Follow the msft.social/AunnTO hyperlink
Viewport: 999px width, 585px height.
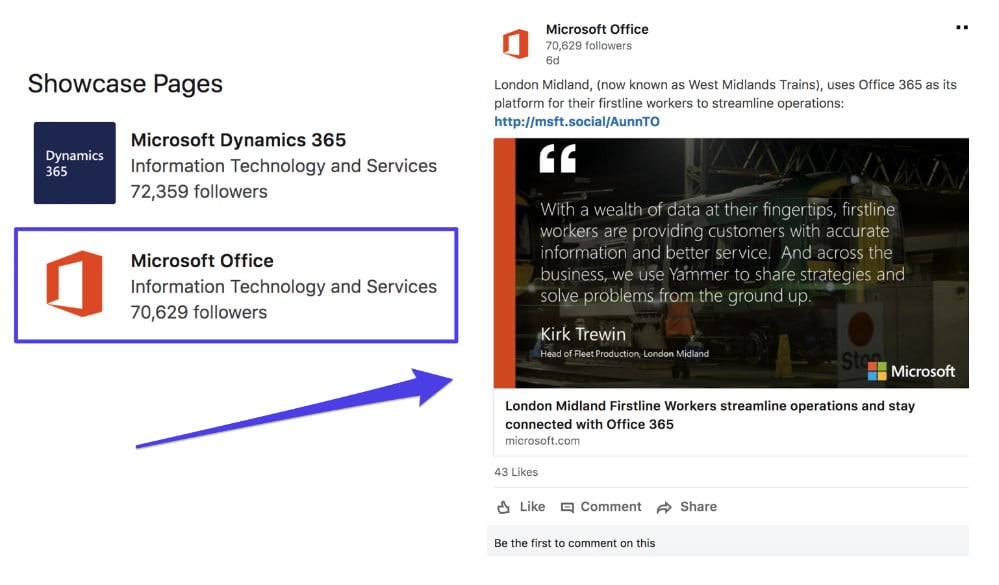[577, 122]
